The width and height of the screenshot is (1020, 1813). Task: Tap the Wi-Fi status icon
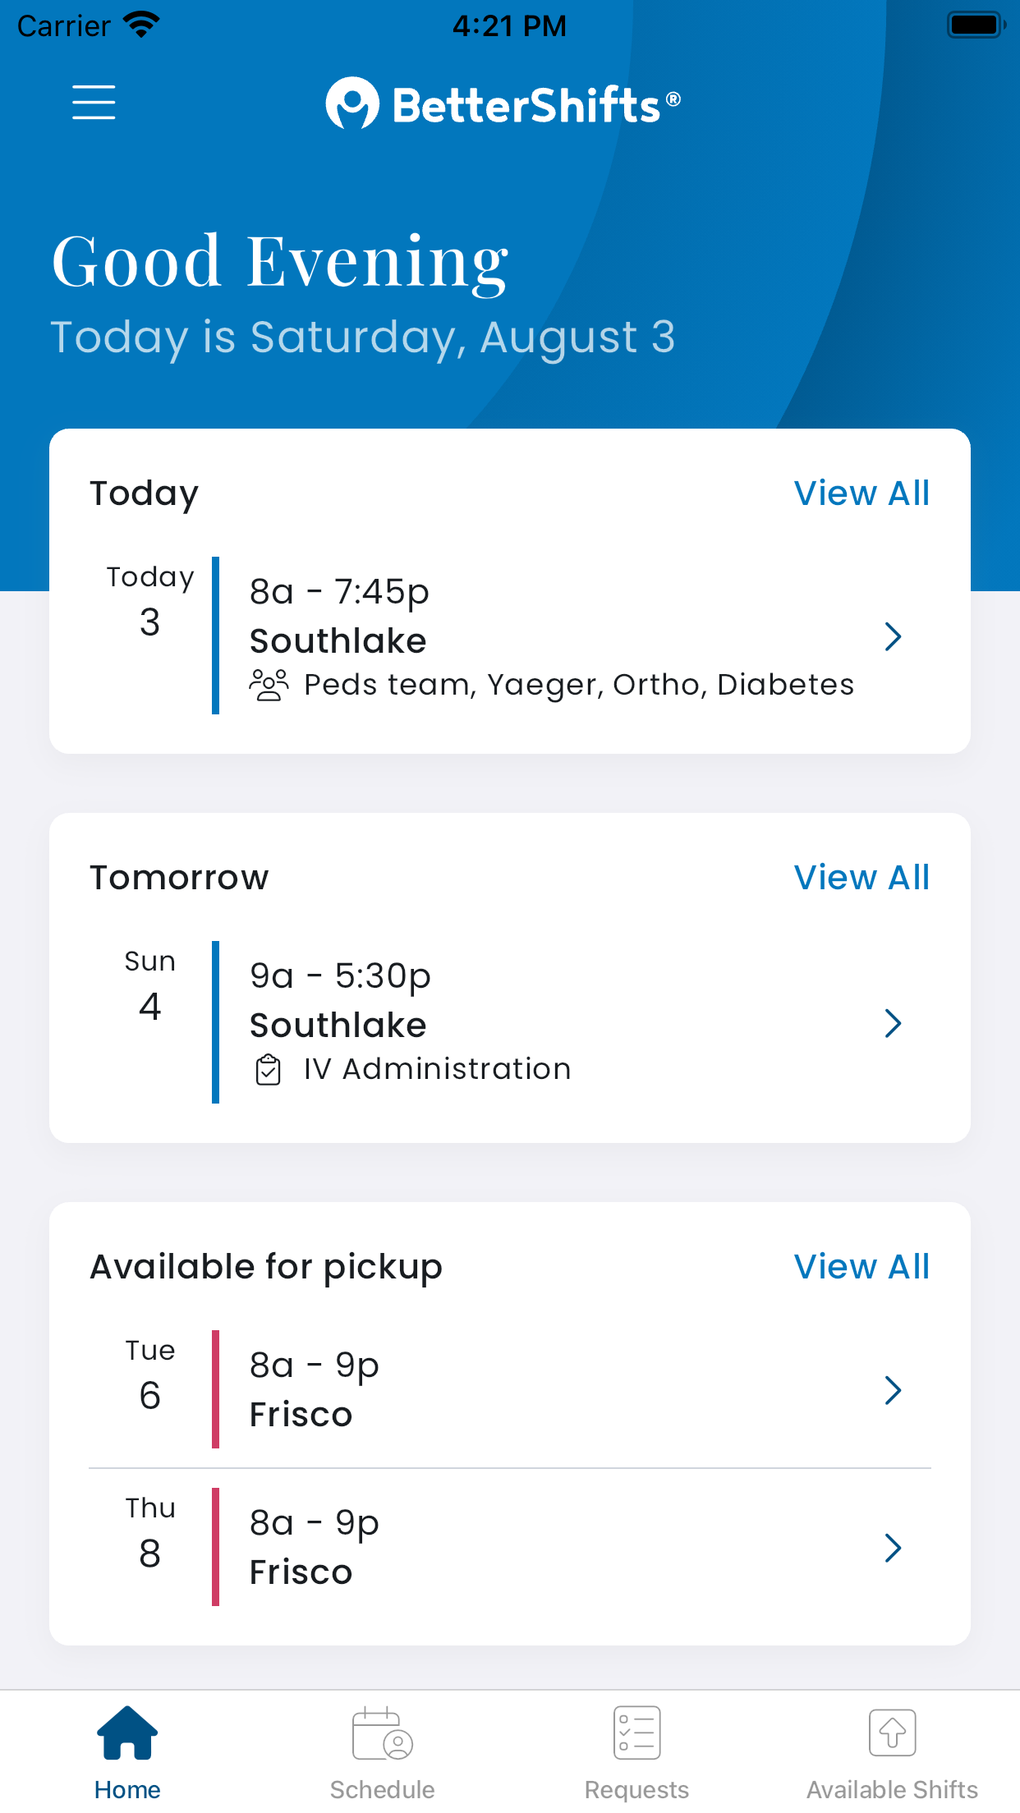point(141,25)
